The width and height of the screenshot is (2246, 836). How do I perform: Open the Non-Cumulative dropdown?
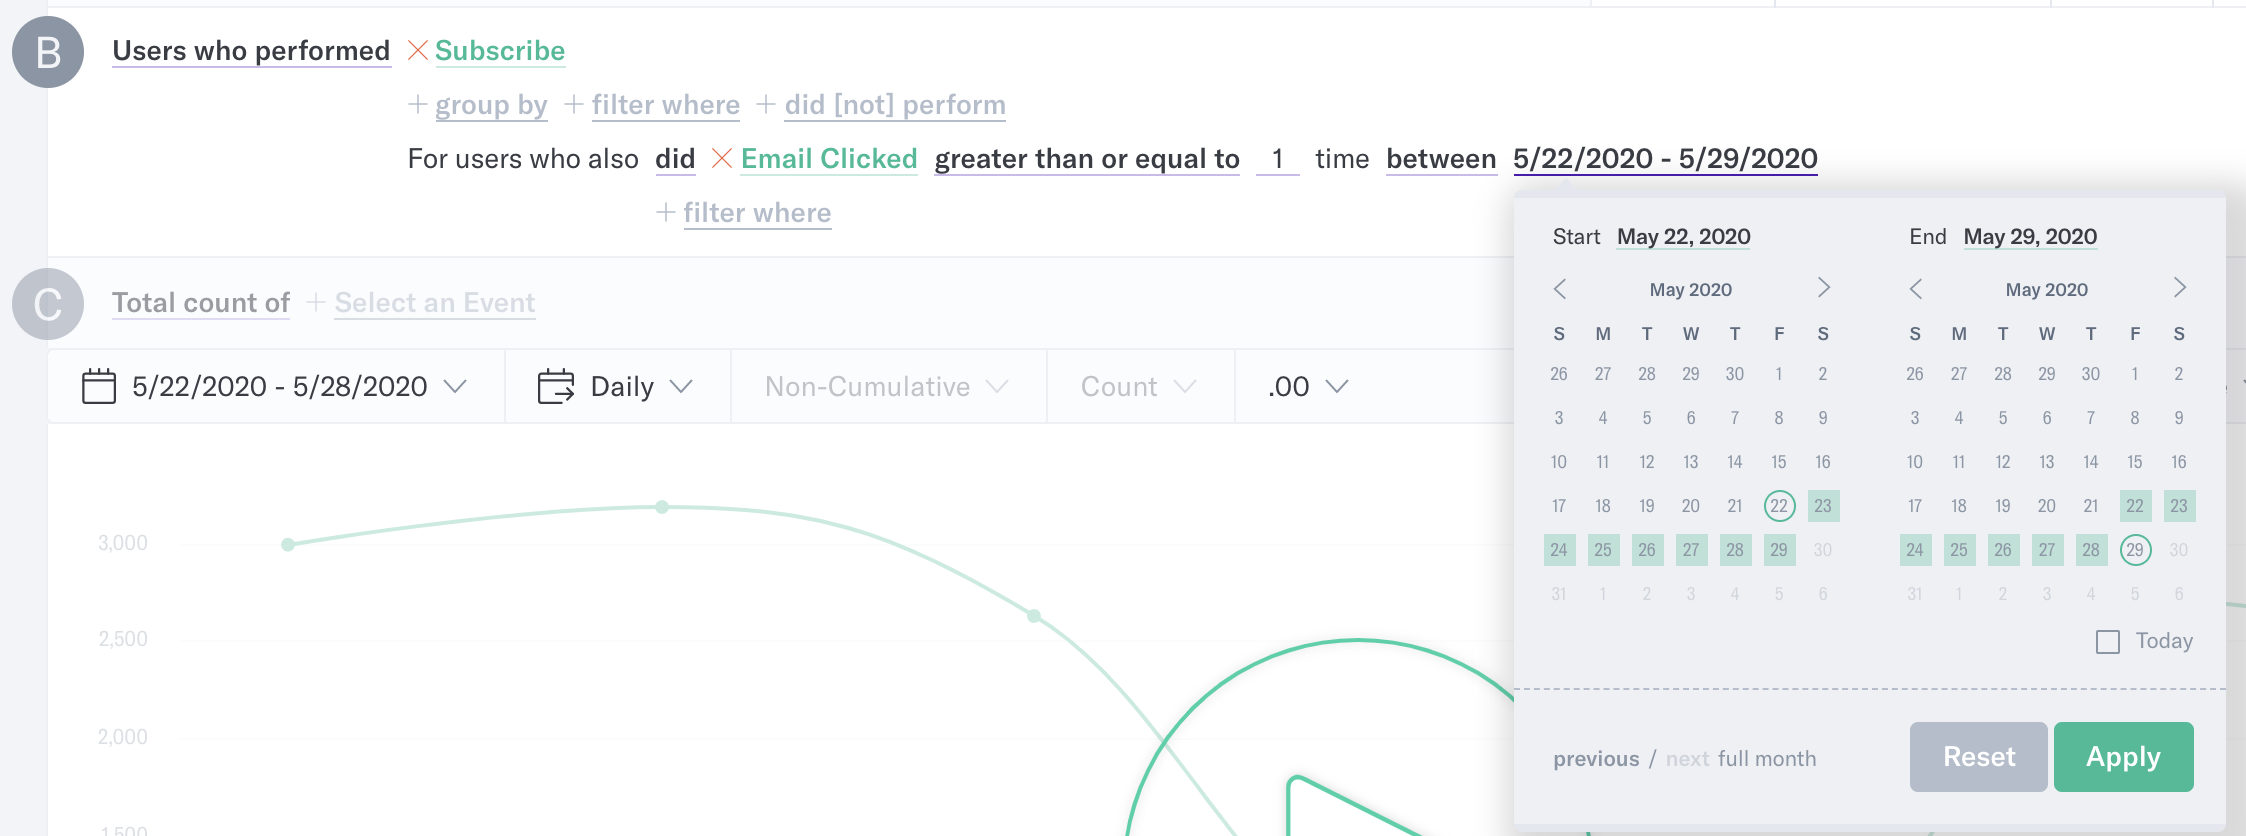click(x=887, y=386)
